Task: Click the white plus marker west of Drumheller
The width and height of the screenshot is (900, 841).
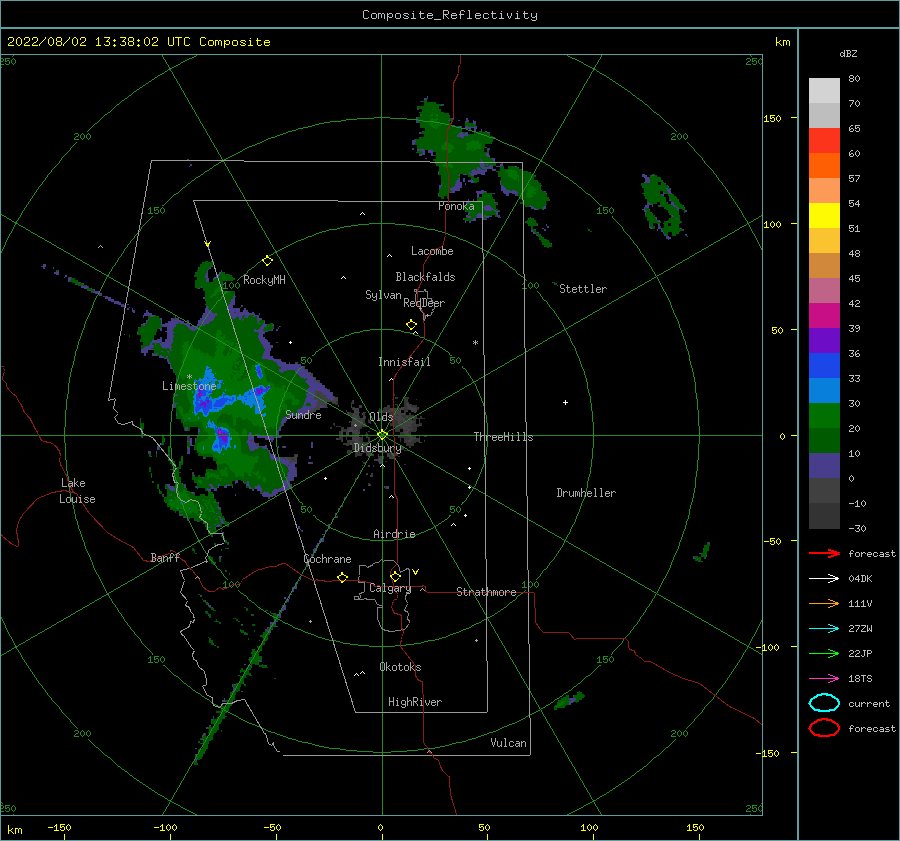Action: pos(565,402)
